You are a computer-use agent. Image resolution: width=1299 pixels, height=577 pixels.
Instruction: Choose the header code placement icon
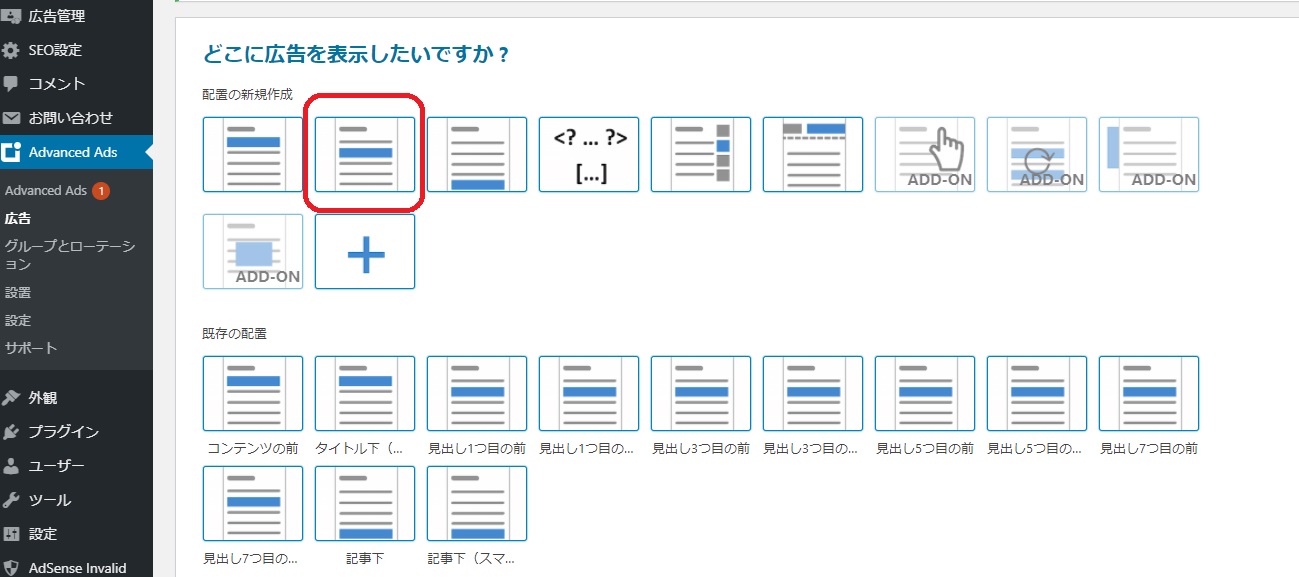[813, 154]
